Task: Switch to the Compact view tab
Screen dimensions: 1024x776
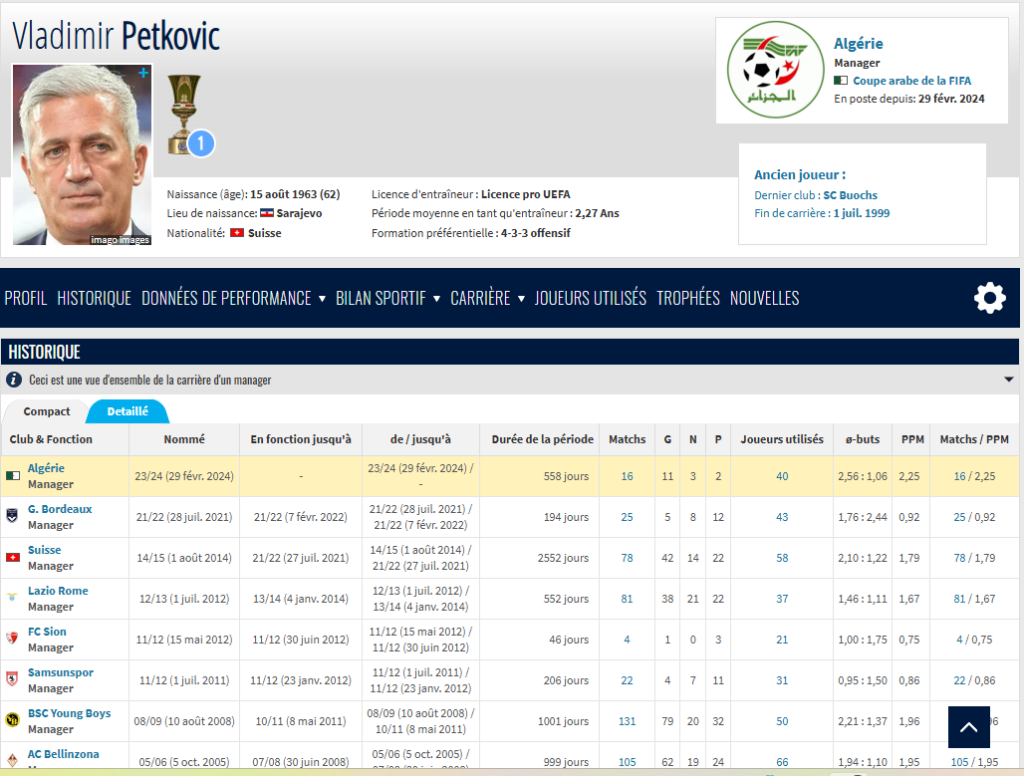Action: (x=47, y=411)
